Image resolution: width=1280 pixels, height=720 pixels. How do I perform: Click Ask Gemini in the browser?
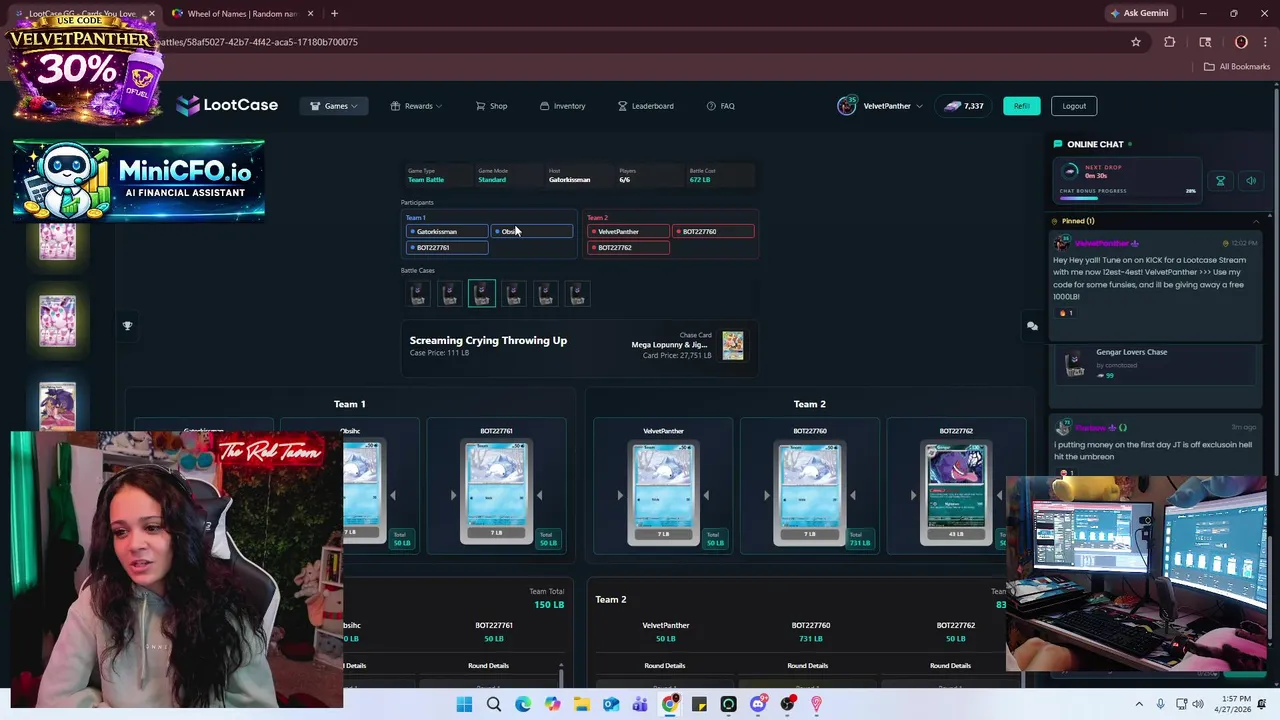coord(1138,14)
